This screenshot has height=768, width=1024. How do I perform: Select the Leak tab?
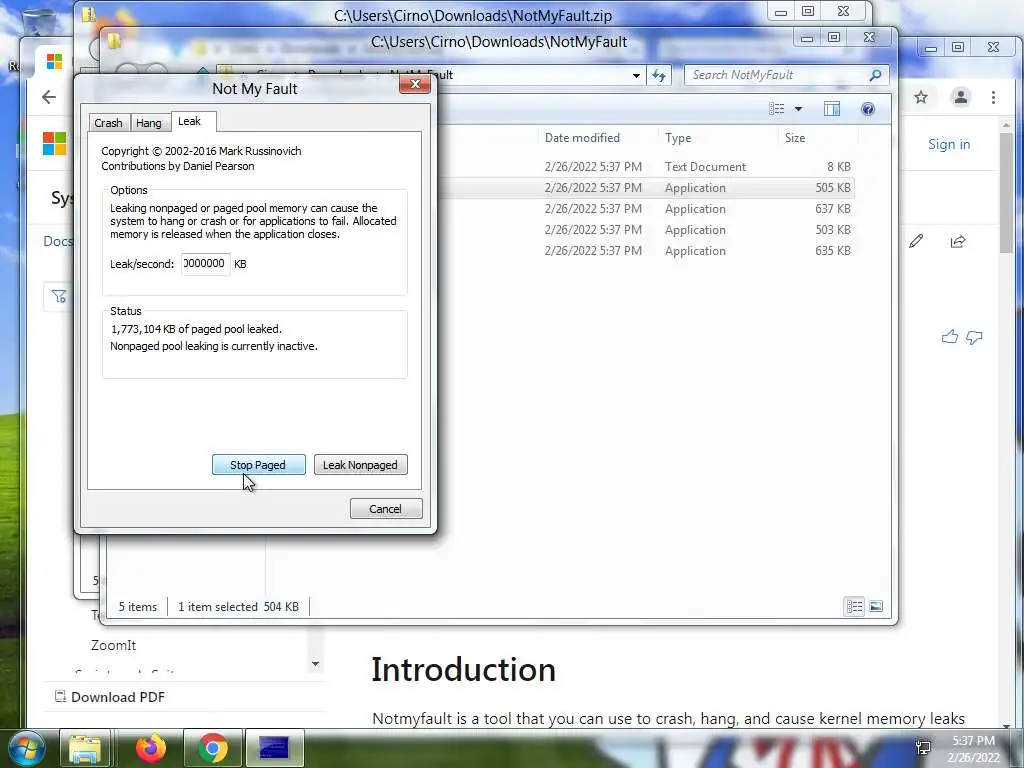pos(190,121)
